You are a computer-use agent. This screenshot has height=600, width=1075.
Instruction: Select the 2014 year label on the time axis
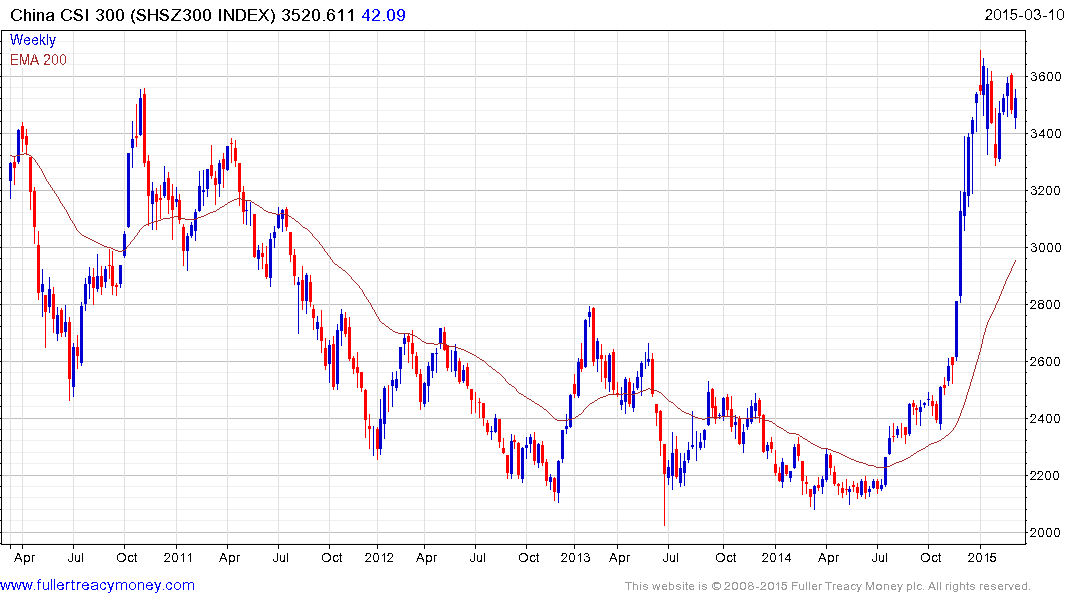tap(776, 557)
